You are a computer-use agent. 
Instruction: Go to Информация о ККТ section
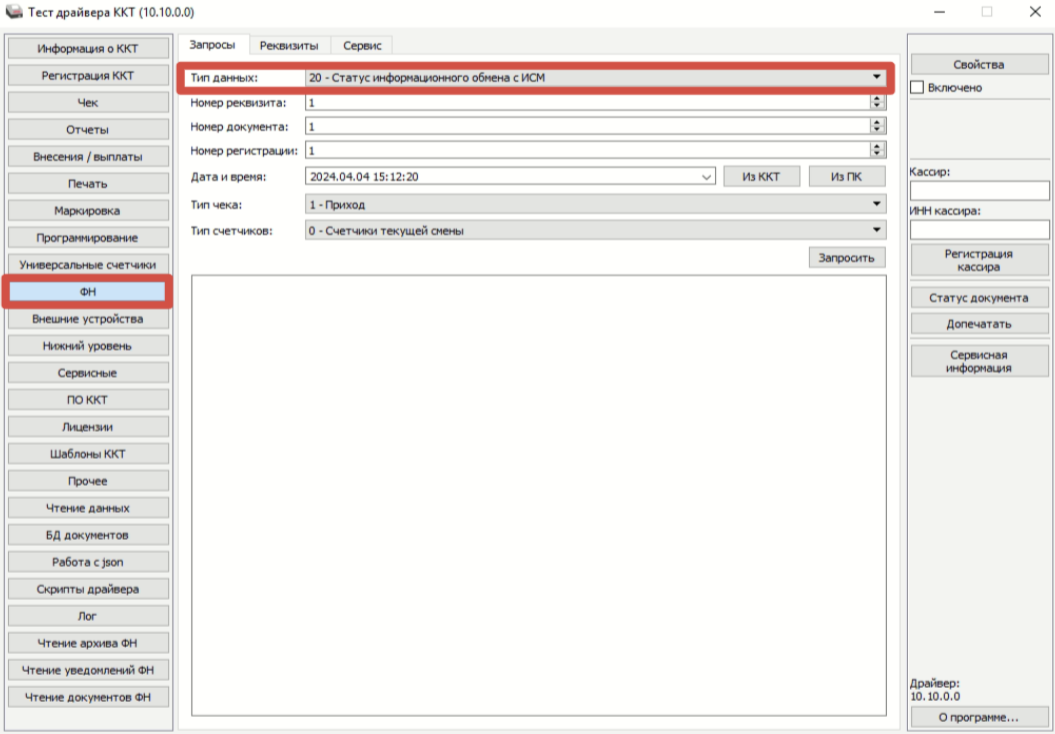click(x=88, y=49)
